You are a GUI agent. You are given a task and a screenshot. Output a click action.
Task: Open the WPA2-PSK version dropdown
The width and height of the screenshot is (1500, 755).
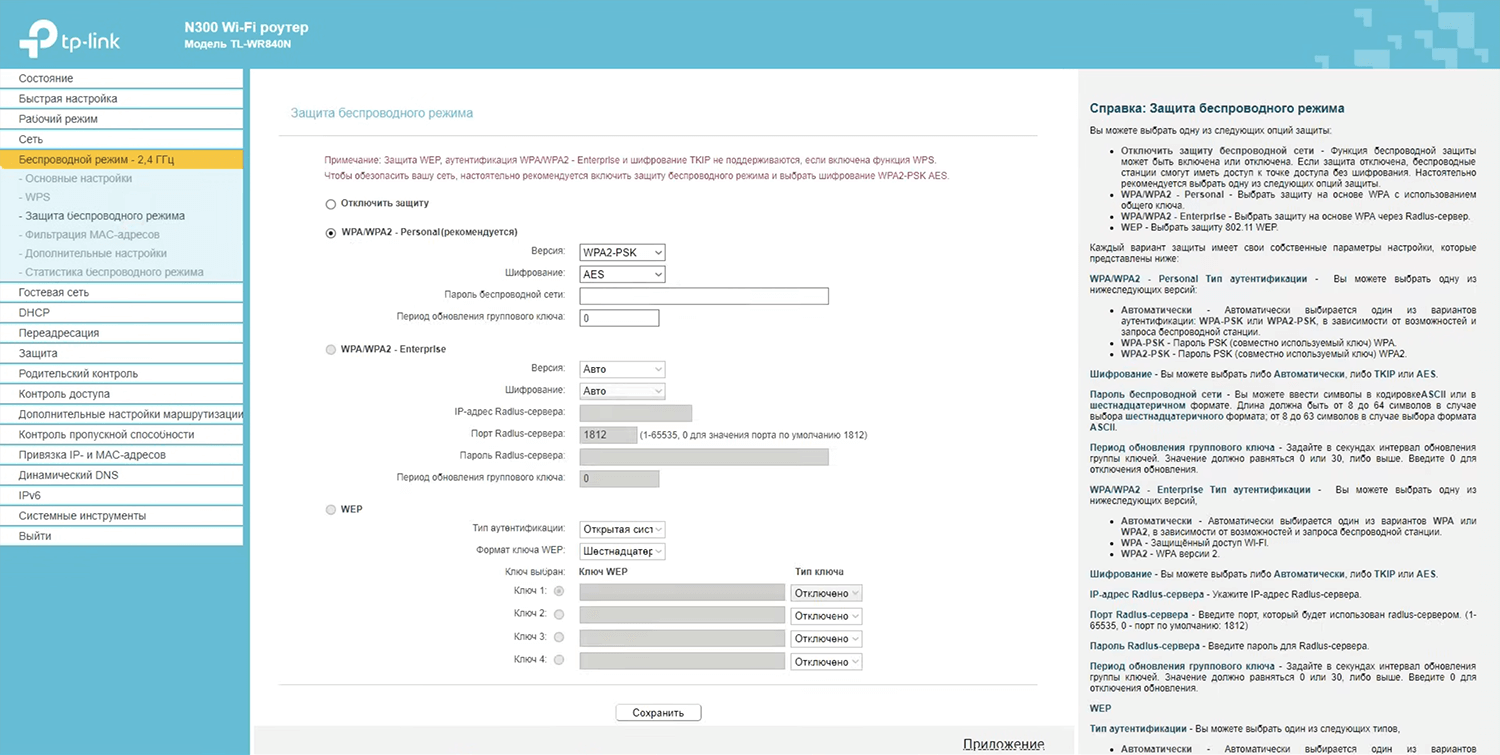click(x=622, y=253)
